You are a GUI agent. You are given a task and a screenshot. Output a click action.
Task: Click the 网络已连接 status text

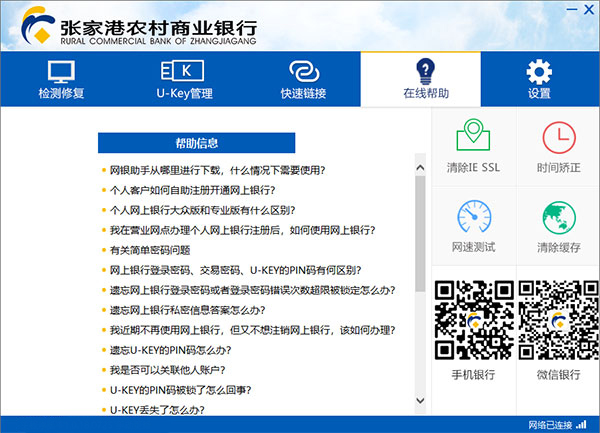550,425
